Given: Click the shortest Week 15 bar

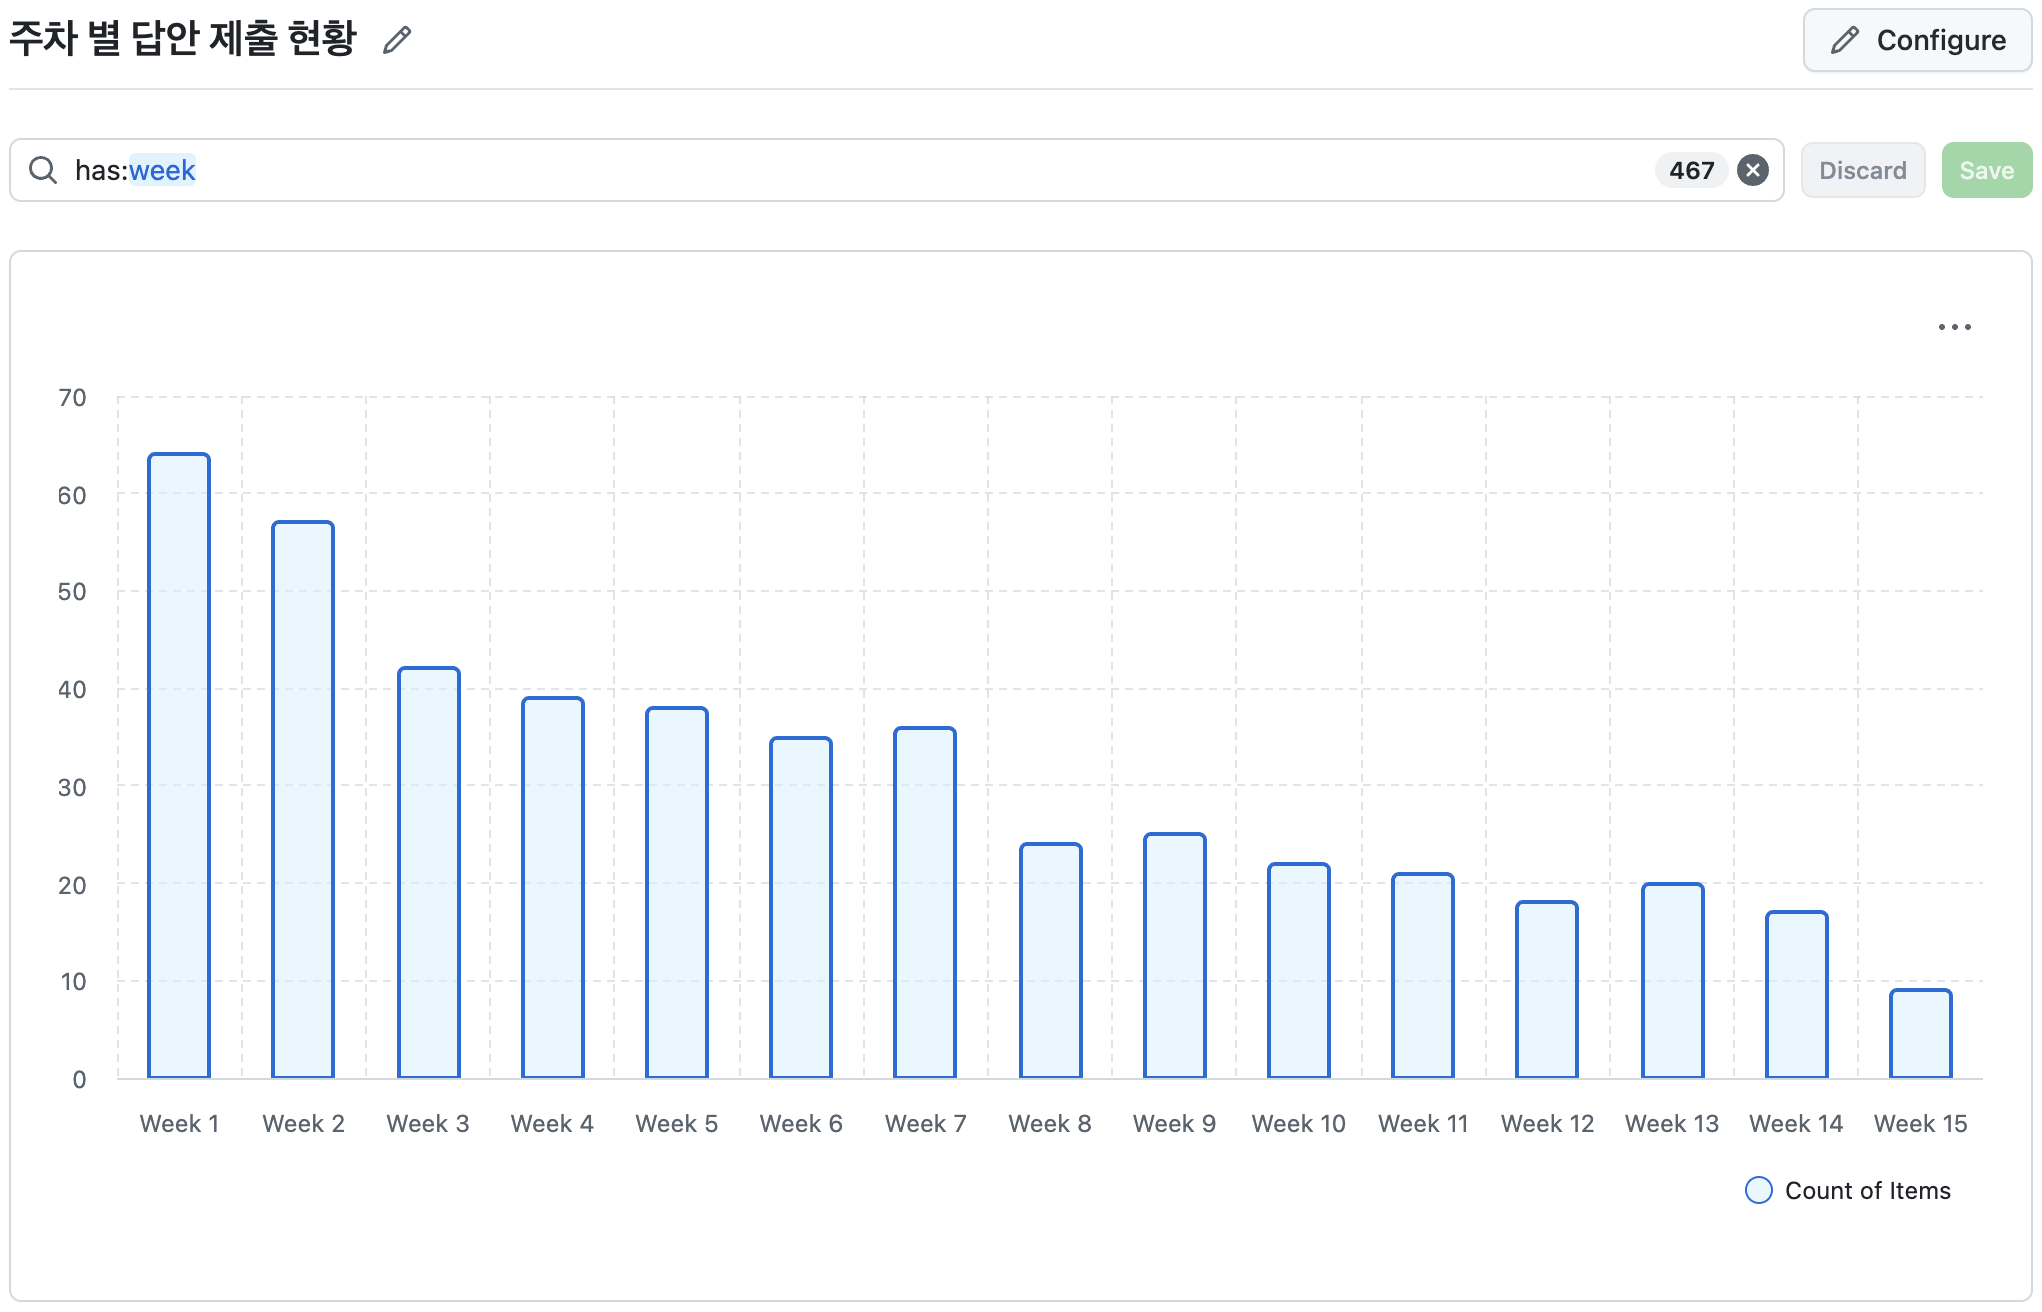Looking at the screenshot, I should [1920, 1034].
